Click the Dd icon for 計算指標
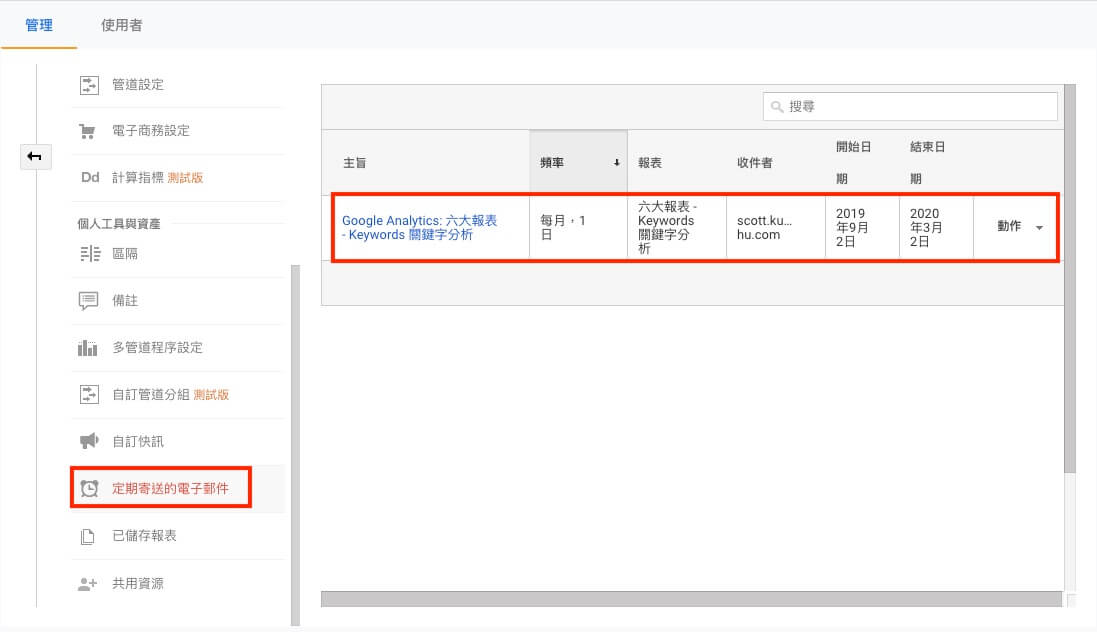 [x=89, y=178]
